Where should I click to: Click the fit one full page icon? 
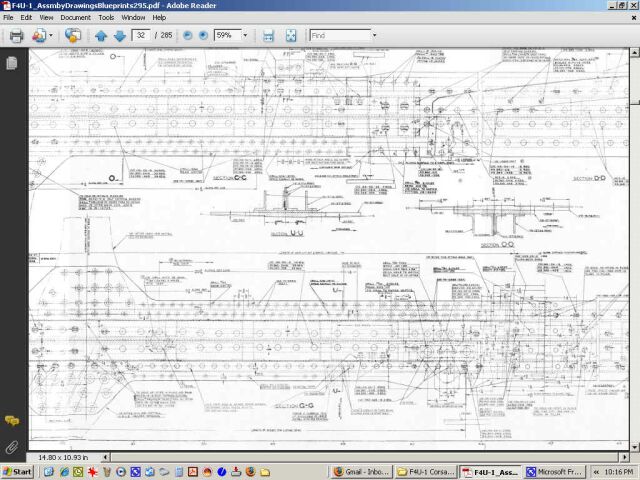click(x=291, y=35)
